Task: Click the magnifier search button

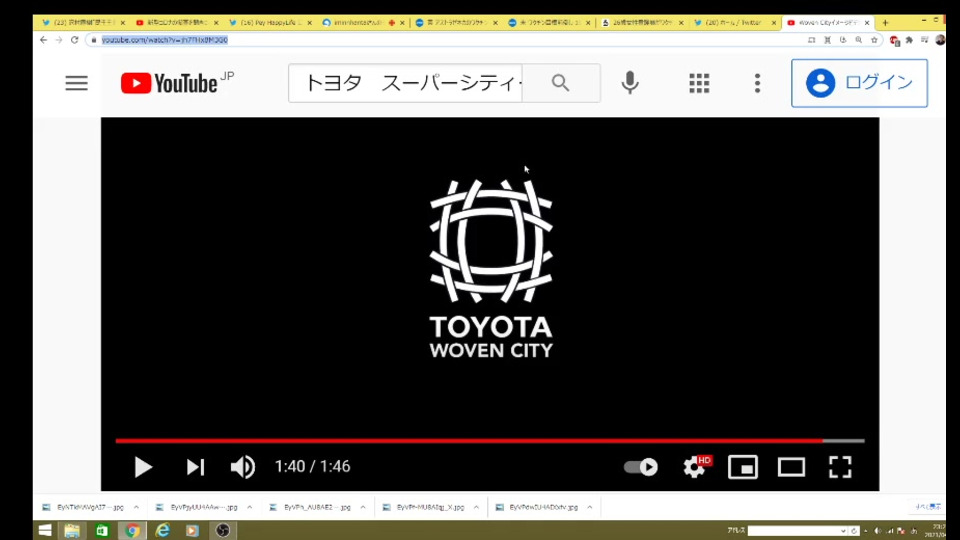Action: pyautogui.click(x=561, y=83)
